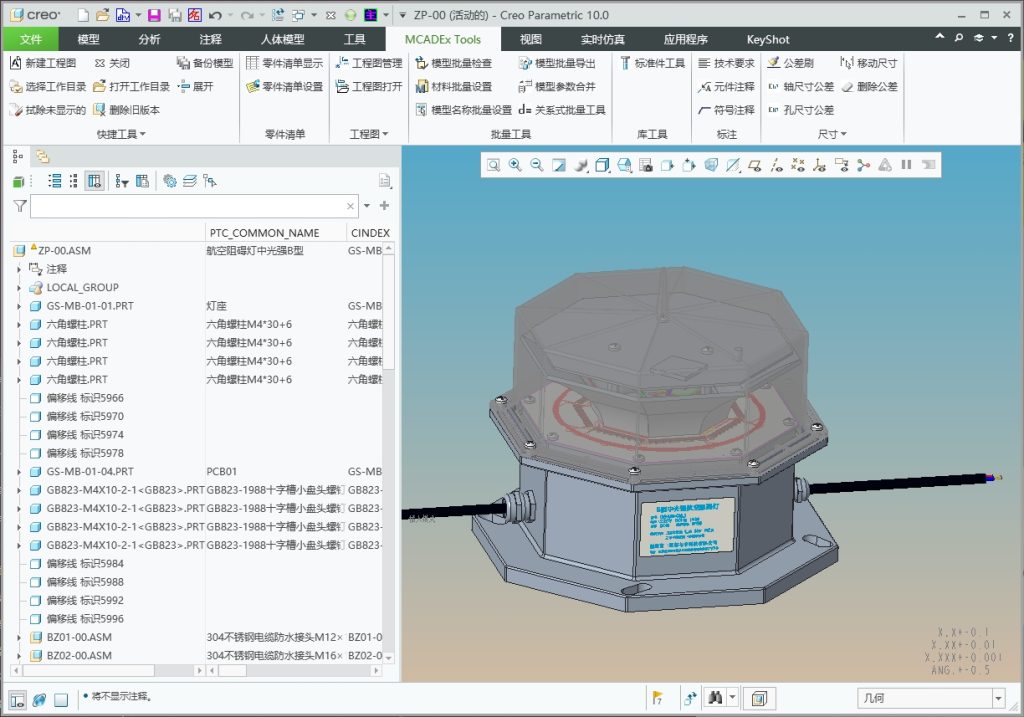The width and height of the screenshot is (1024, 717).
Task: Click the New file icon in title toolbar
Action: (x=82, y=16)
